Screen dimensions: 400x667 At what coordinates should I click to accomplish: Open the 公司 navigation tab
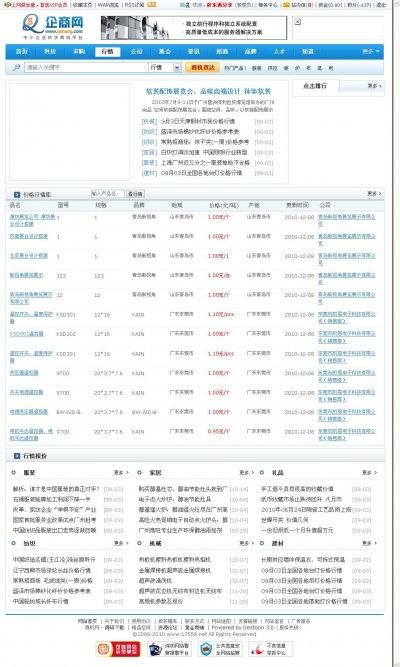pos(136,51)
